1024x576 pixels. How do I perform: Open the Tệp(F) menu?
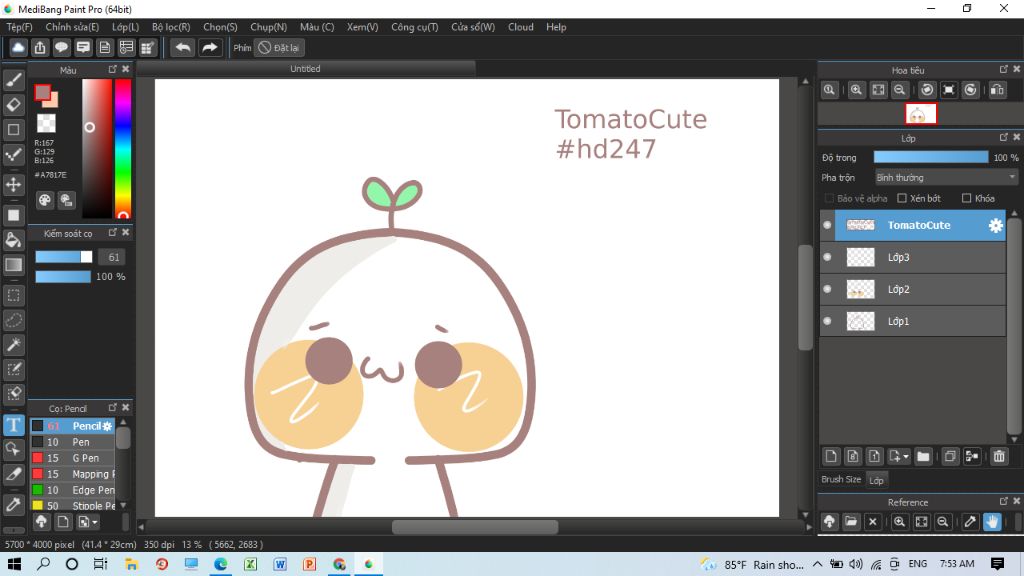tap(20, 27)
